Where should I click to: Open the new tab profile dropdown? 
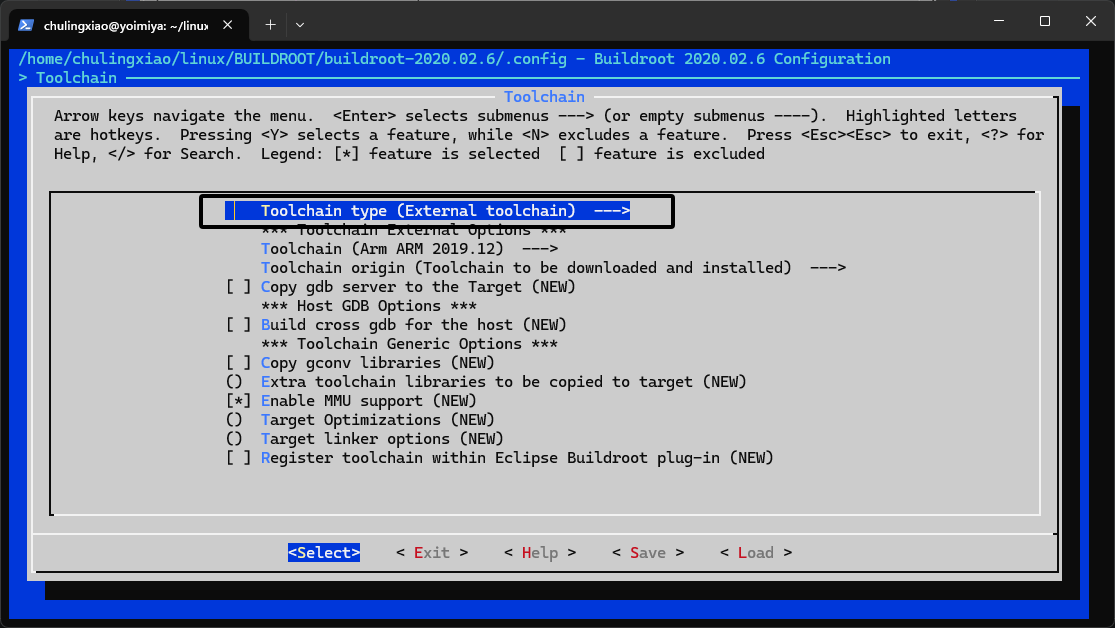point(300,25)
